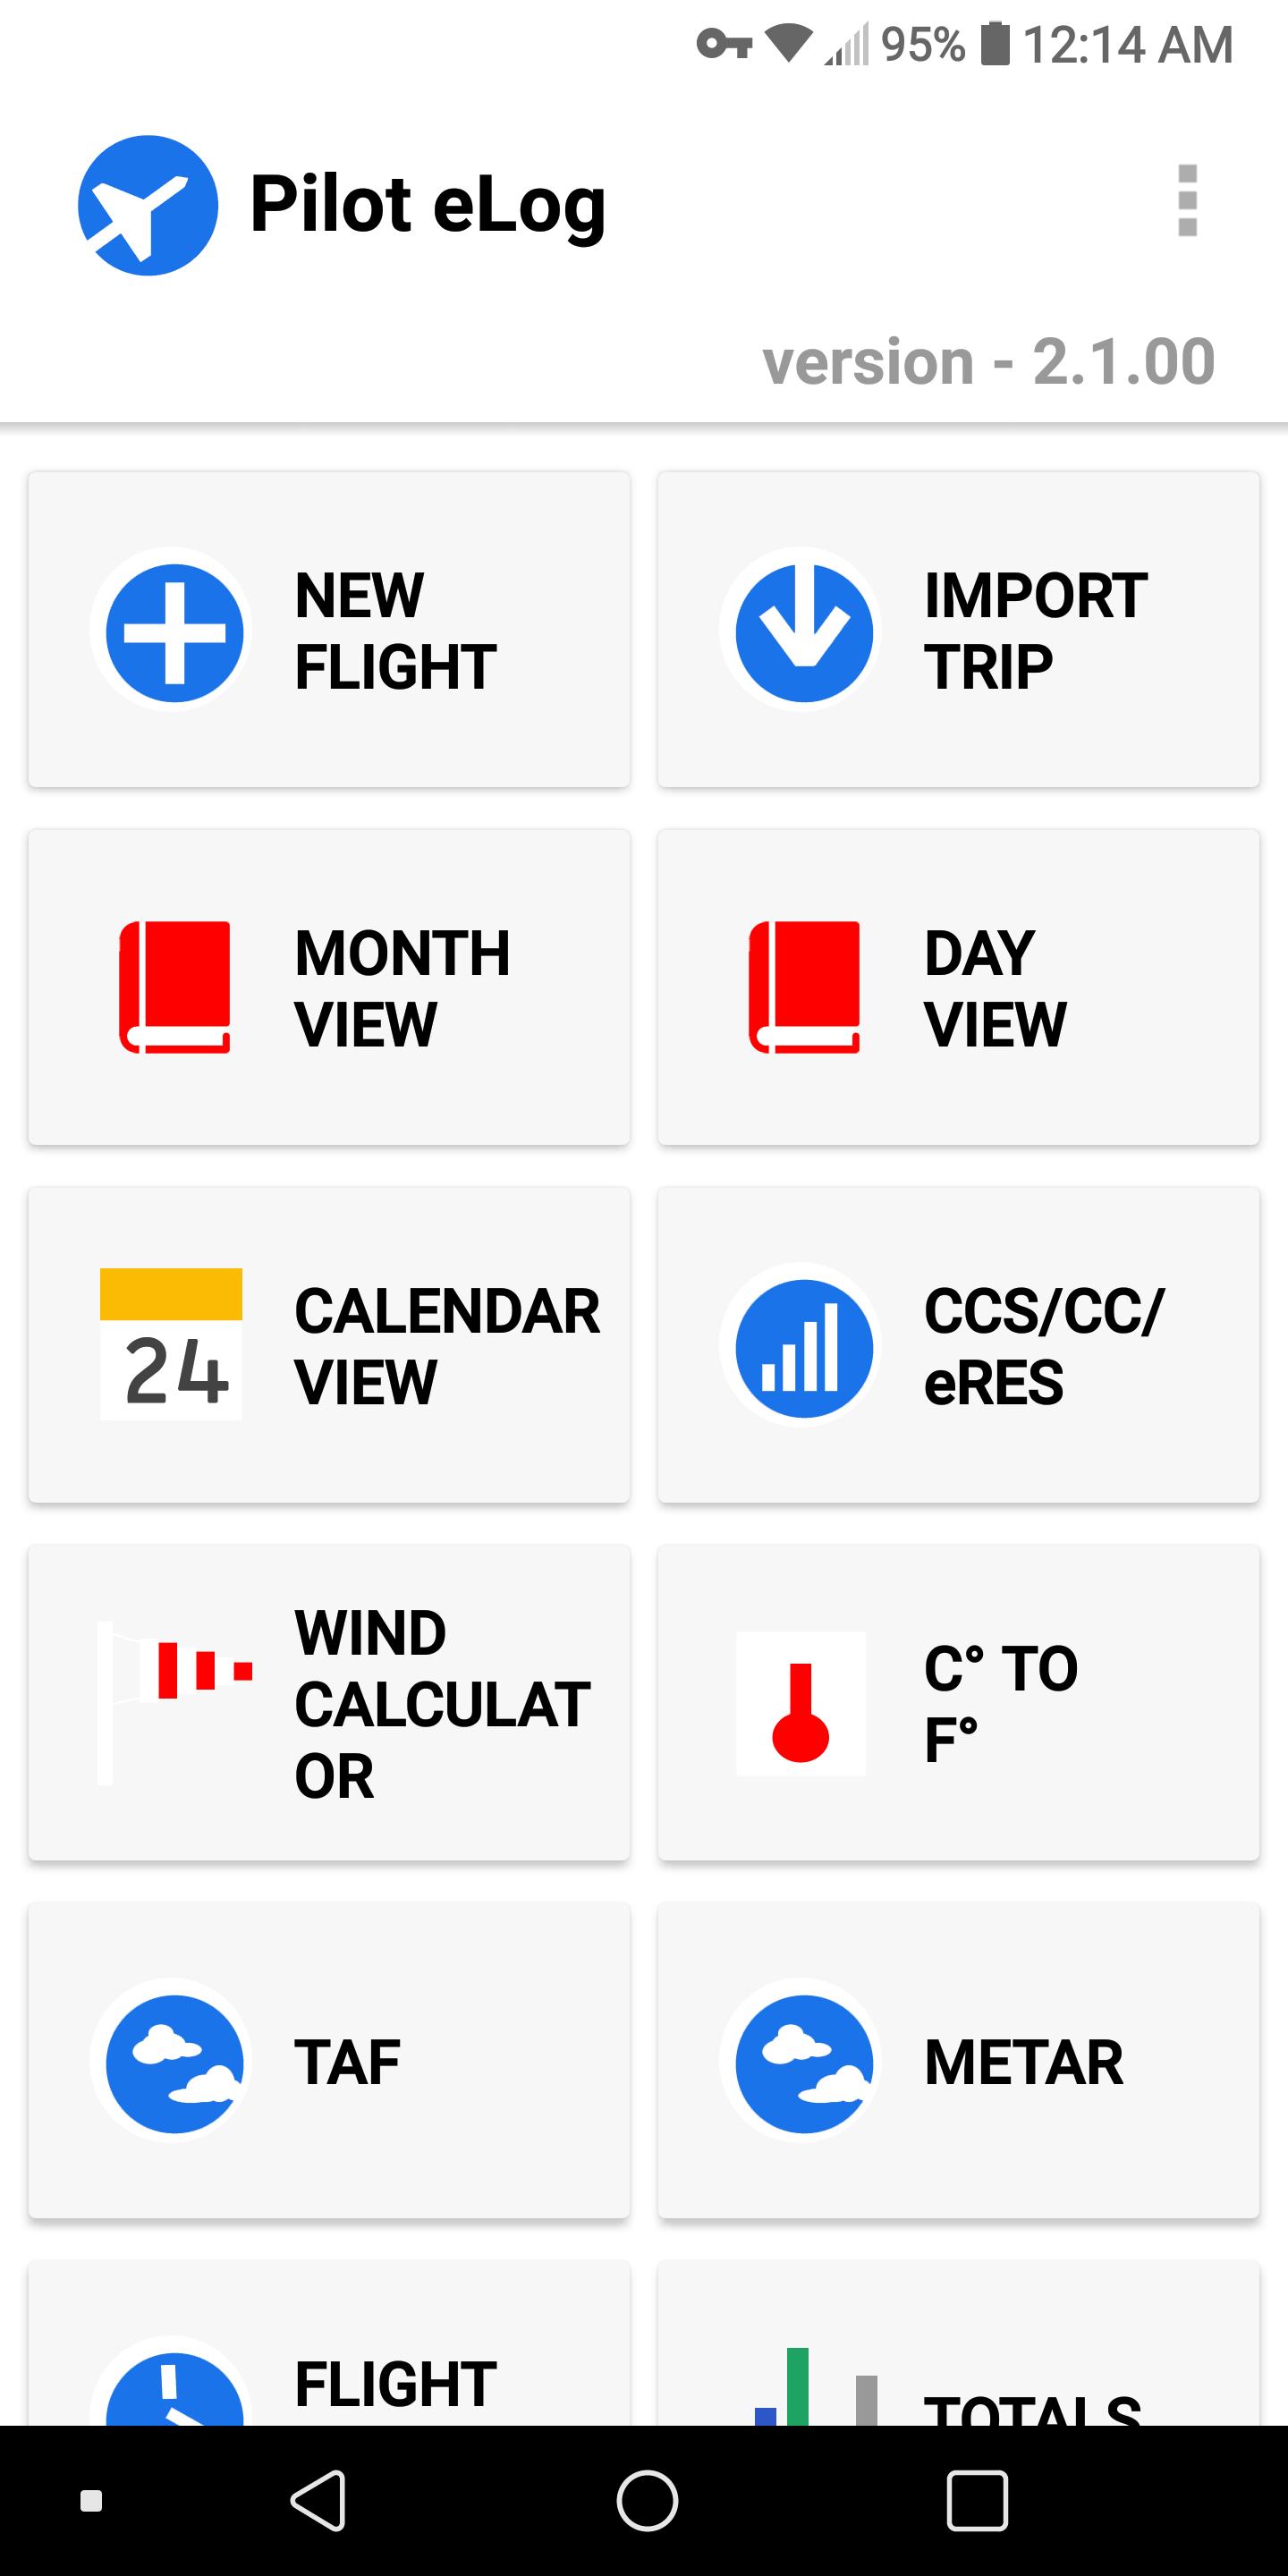Viewport: 1288px width, 2576px height.
Task: Tap the Android recent apps square button
Action: 976,2500
